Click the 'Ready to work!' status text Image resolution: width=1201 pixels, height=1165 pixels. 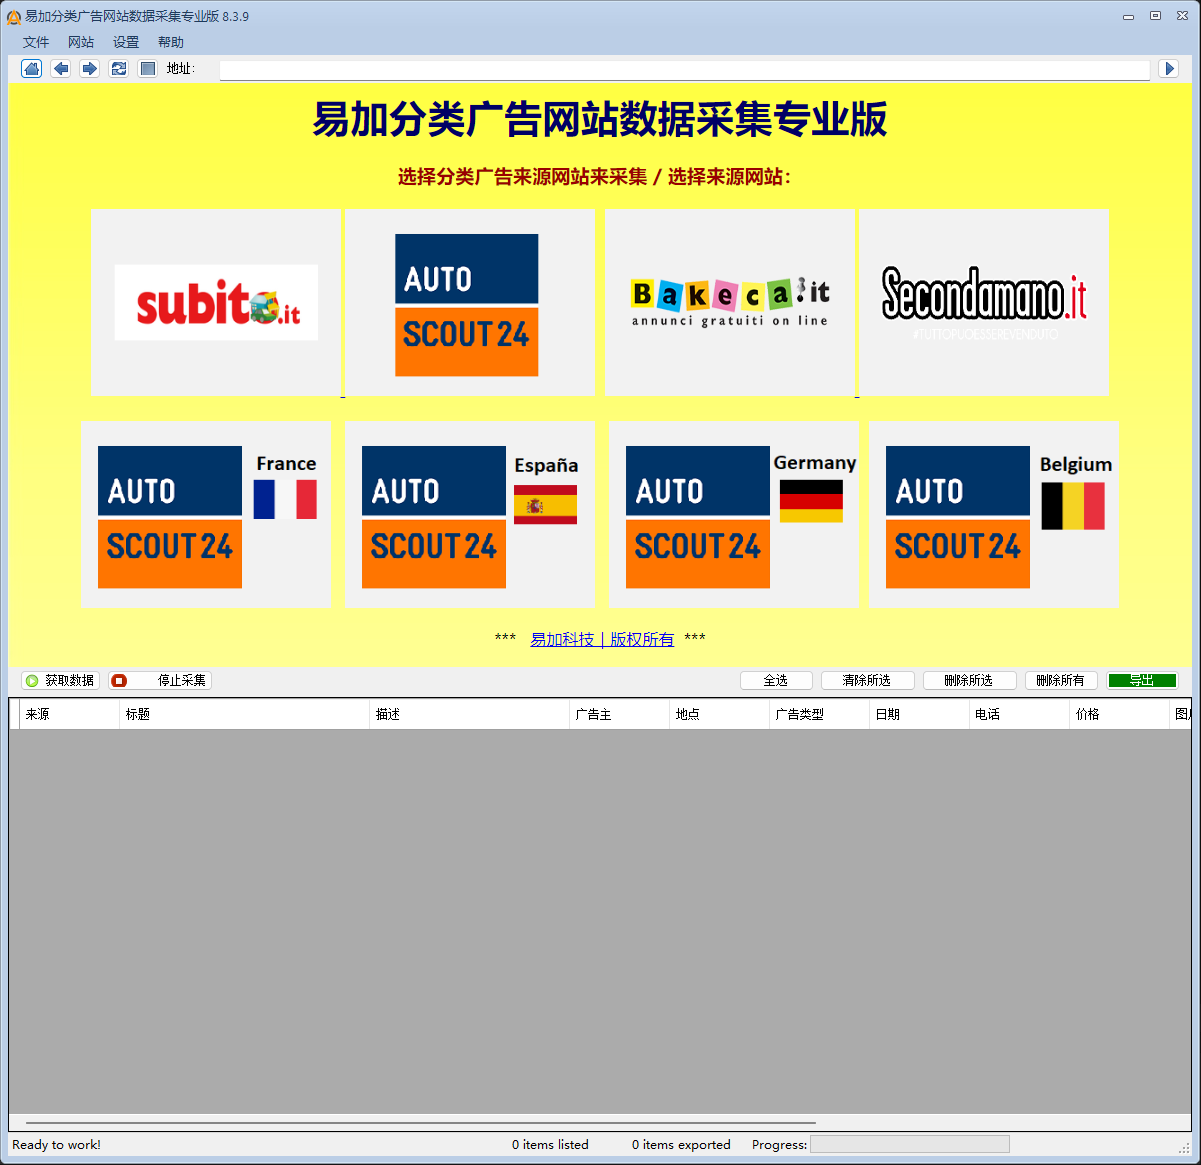(x=56, y=1145)
